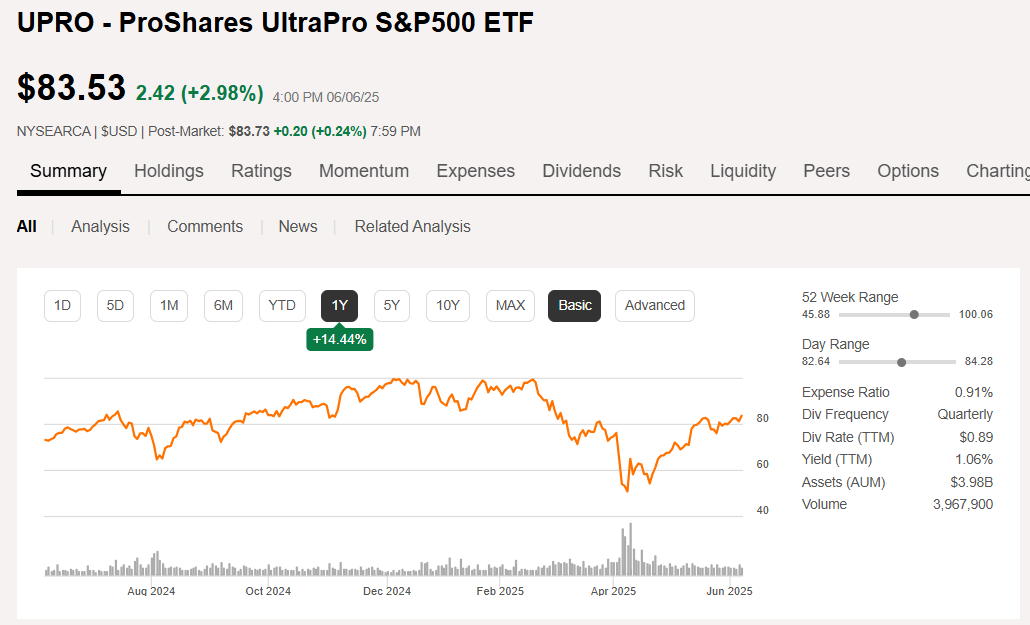Open the Comments section
The width and height of the screenshot is (1030, 625).
pos(205,226)
